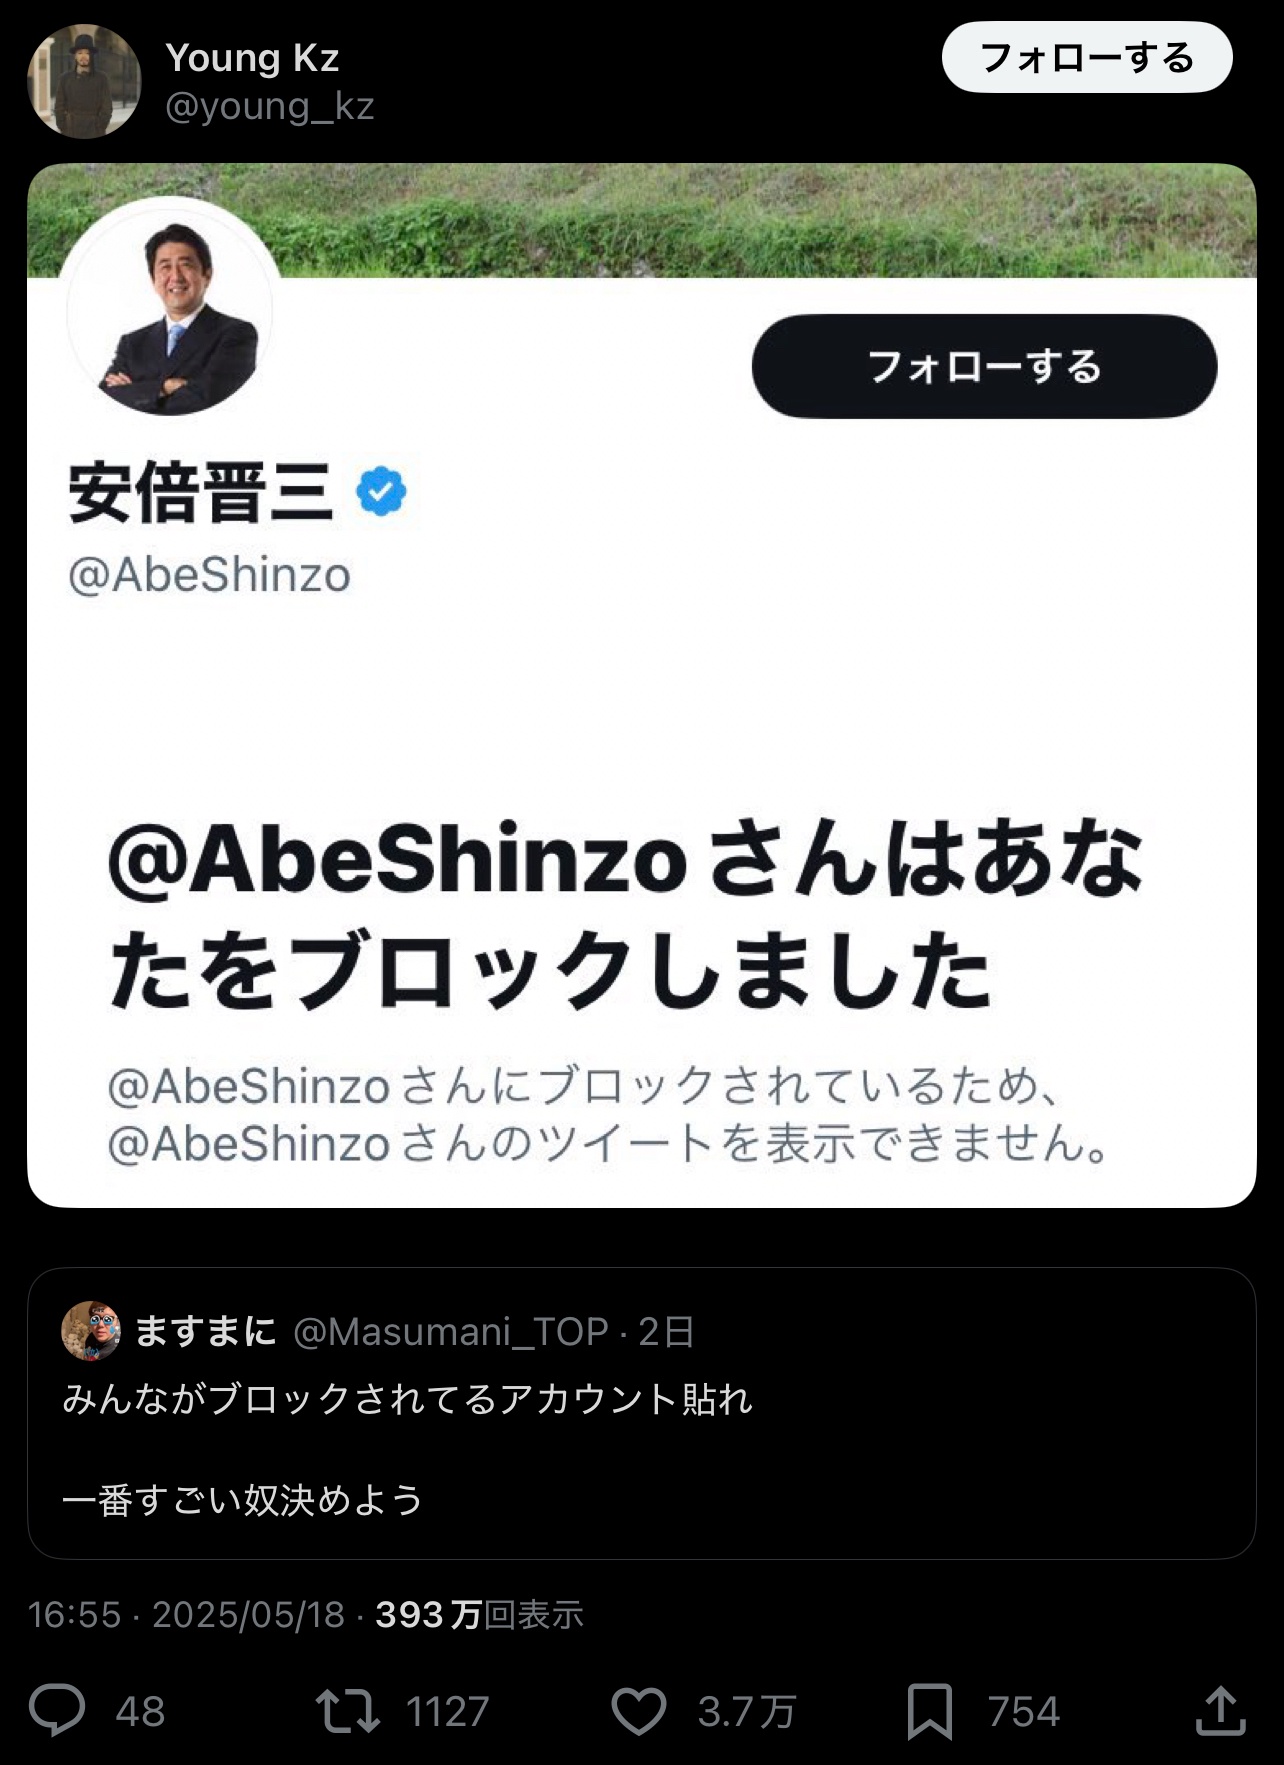The image size is (1284, 1765).
Task: Open Young Kz profile avatar
Action: [x=84, y=81]
